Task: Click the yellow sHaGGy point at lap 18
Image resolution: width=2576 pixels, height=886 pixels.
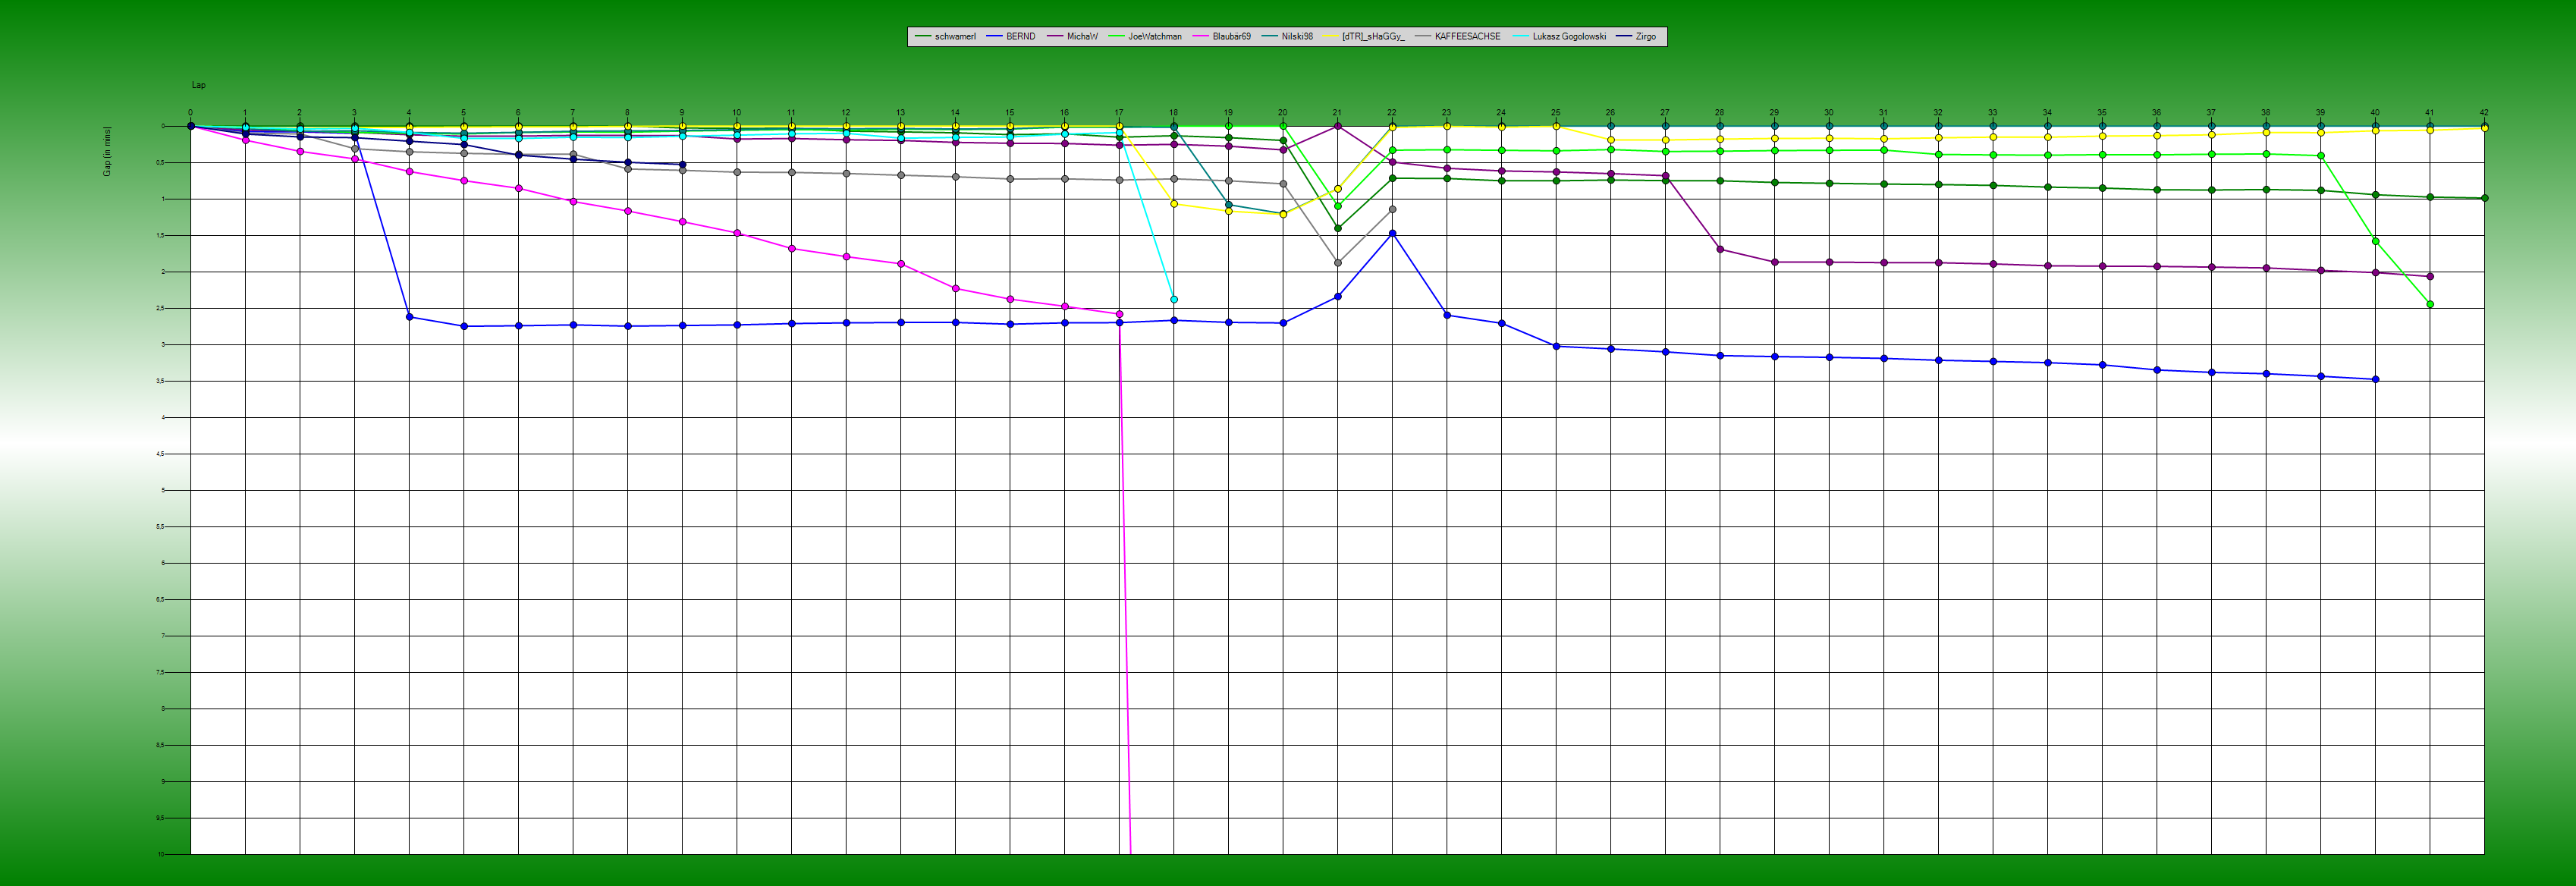Action: (x=1174, y=204)
